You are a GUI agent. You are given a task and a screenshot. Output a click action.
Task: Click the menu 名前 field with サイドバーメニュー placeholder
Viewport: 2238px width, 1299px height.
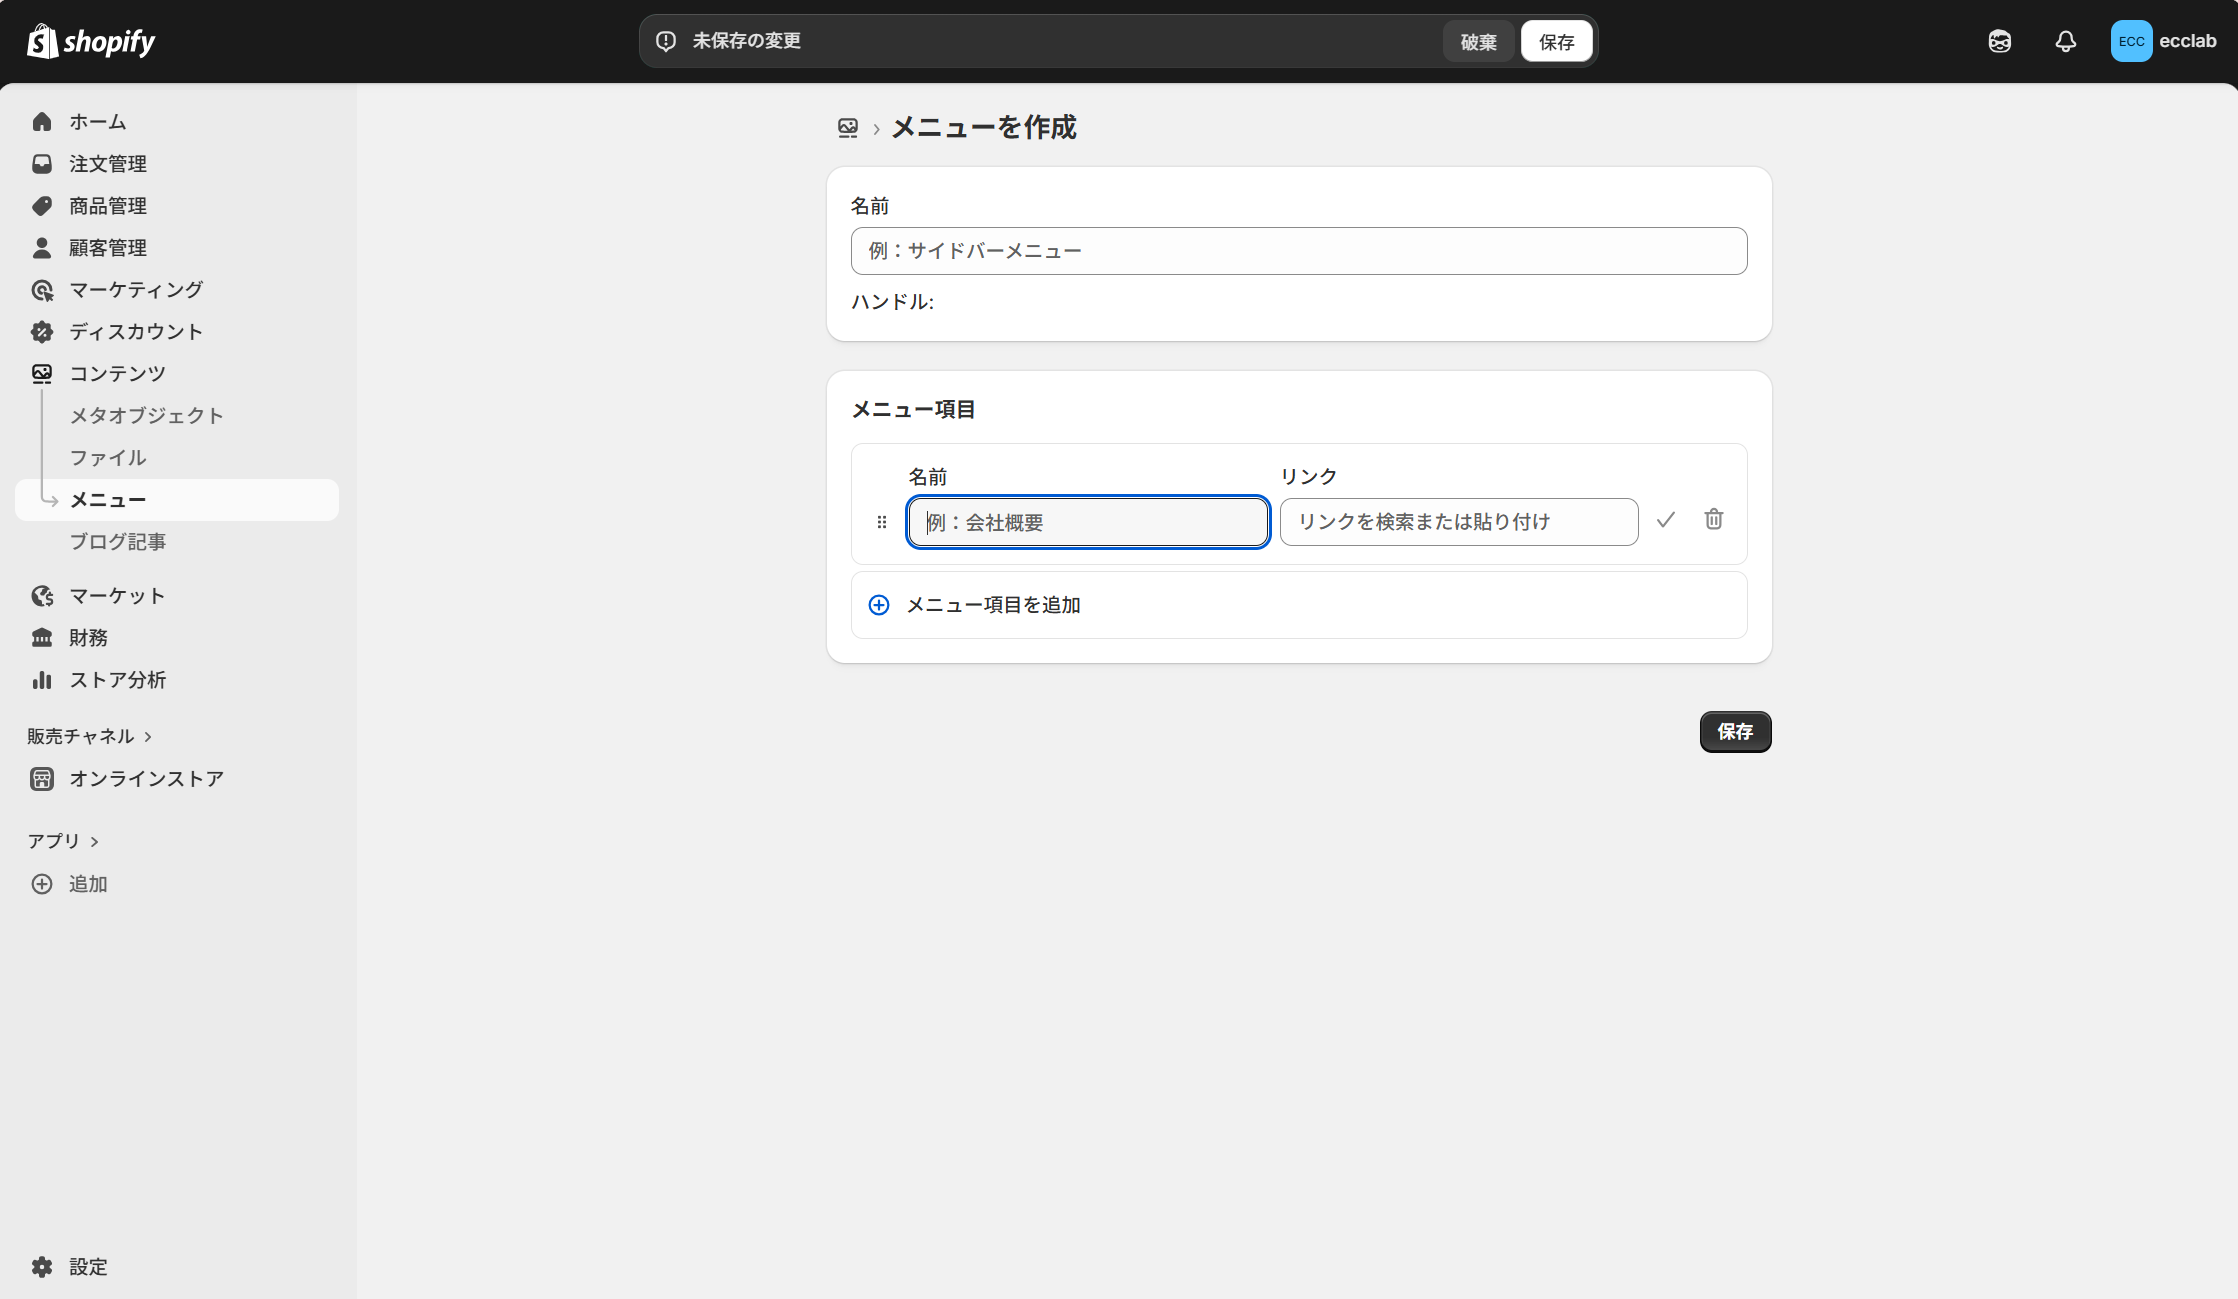[x=1298, y=251]
